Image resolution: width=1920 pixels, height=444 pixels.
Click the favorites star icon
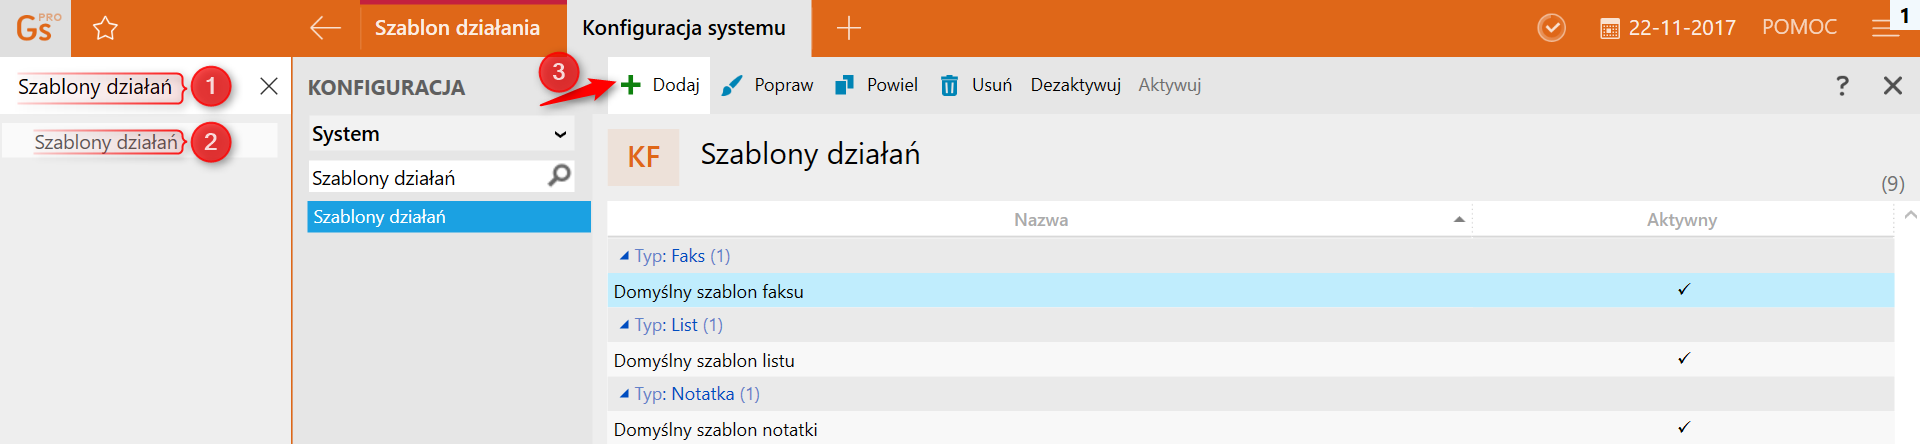point(105,28)
